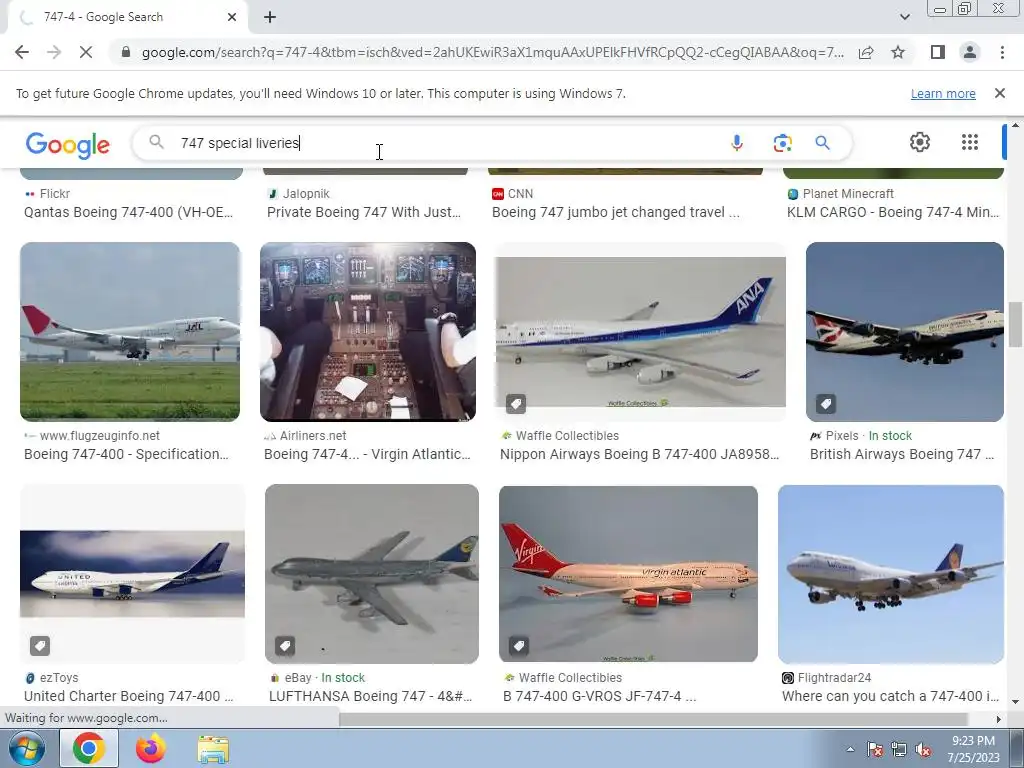
Task: Open the United Charter 747 model image
Action: click(x=133, y=574)
